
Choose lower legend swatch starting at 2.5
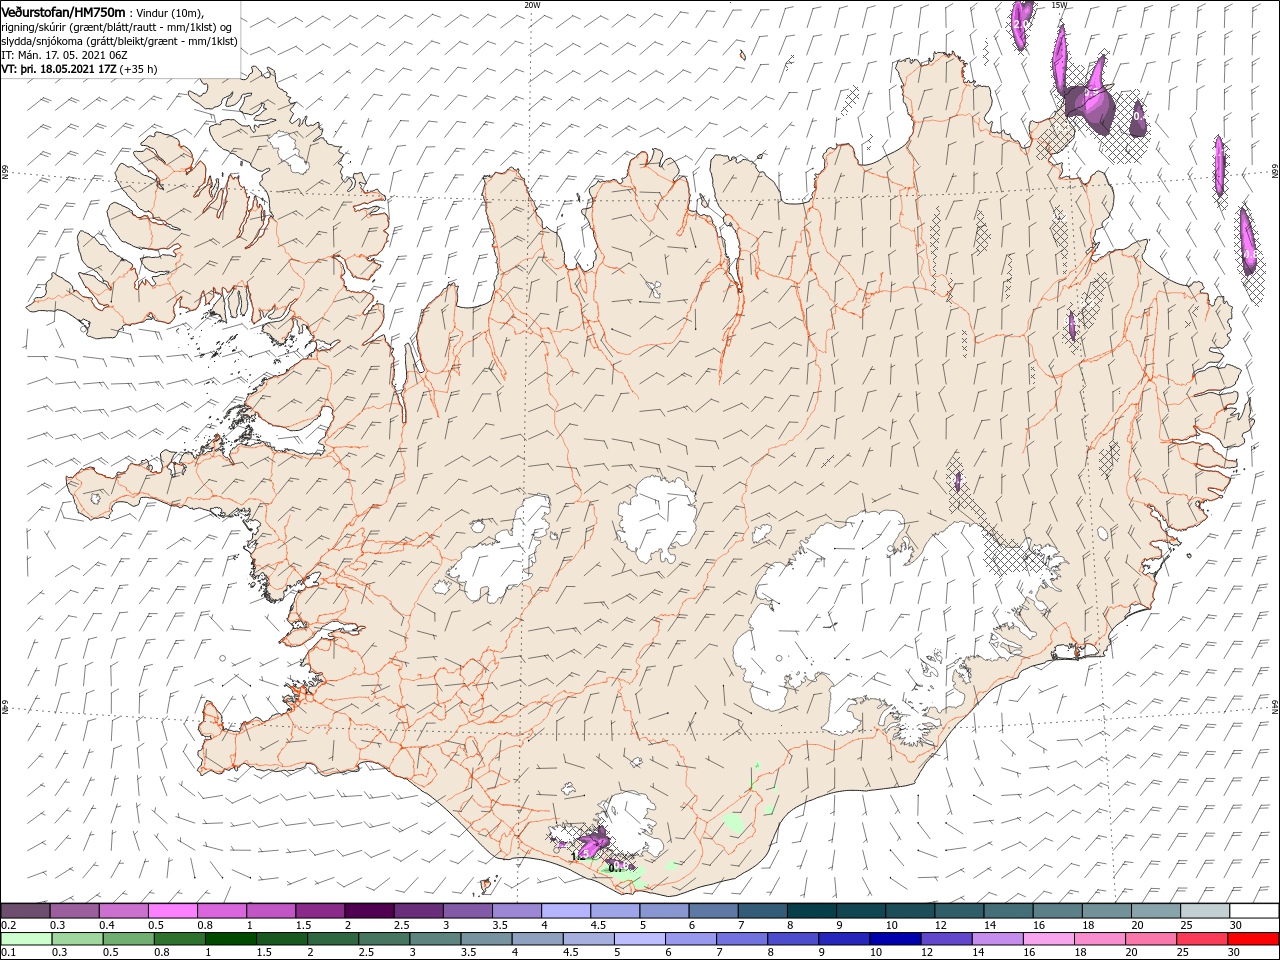click(x=384, y=939)
